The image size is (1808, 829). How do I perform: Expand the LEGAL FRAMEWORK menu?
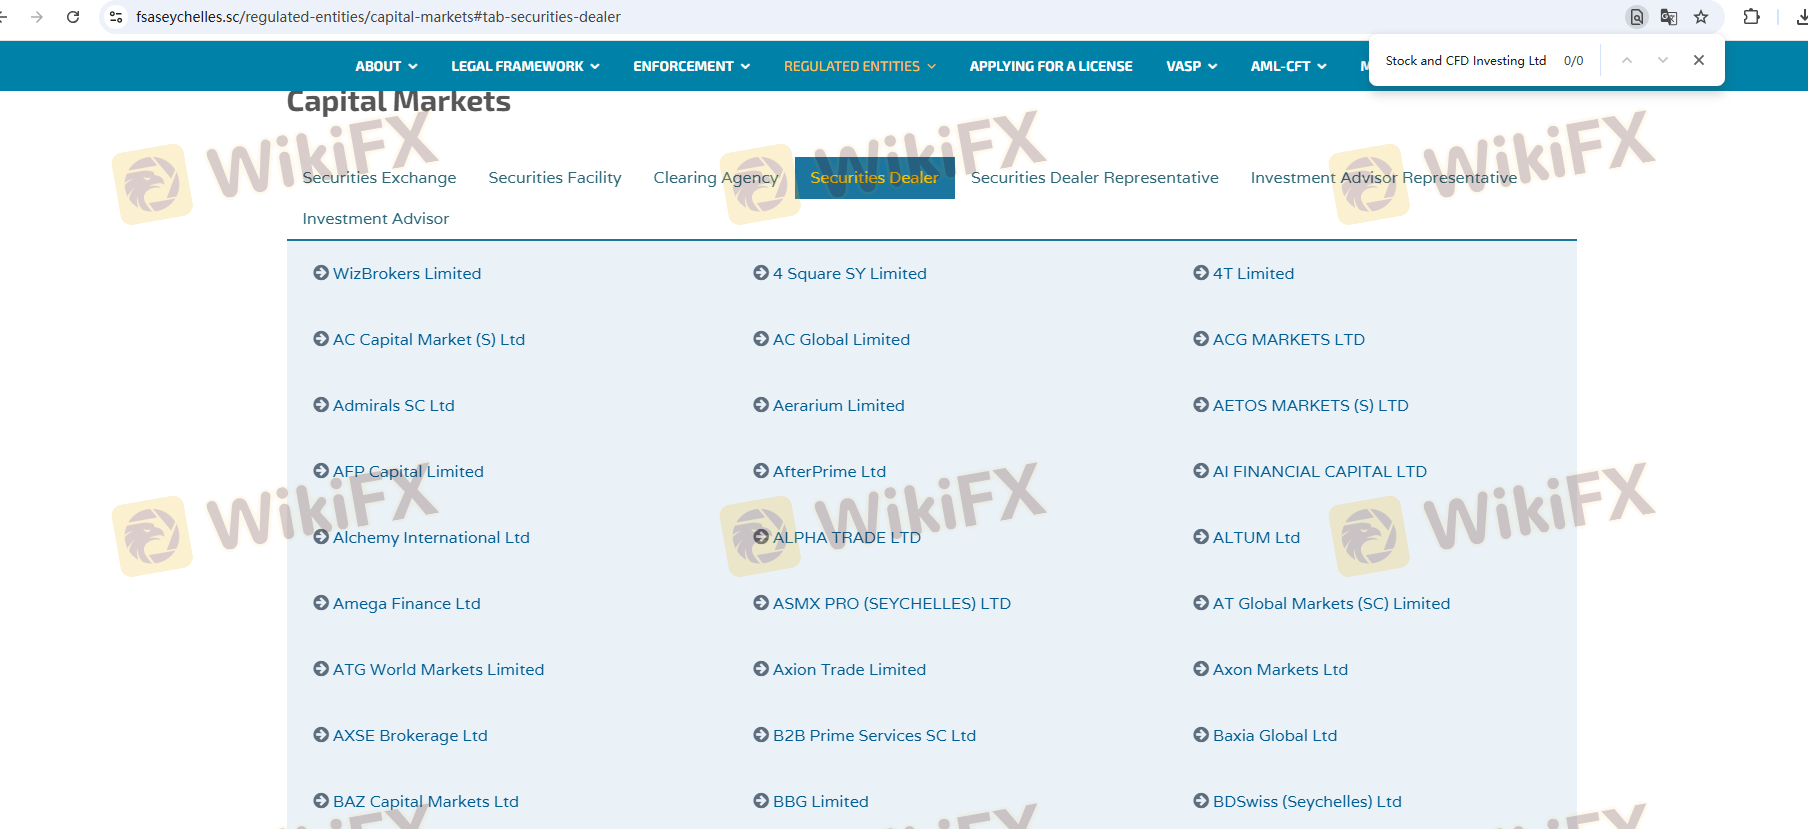click(x=525, y=66)
